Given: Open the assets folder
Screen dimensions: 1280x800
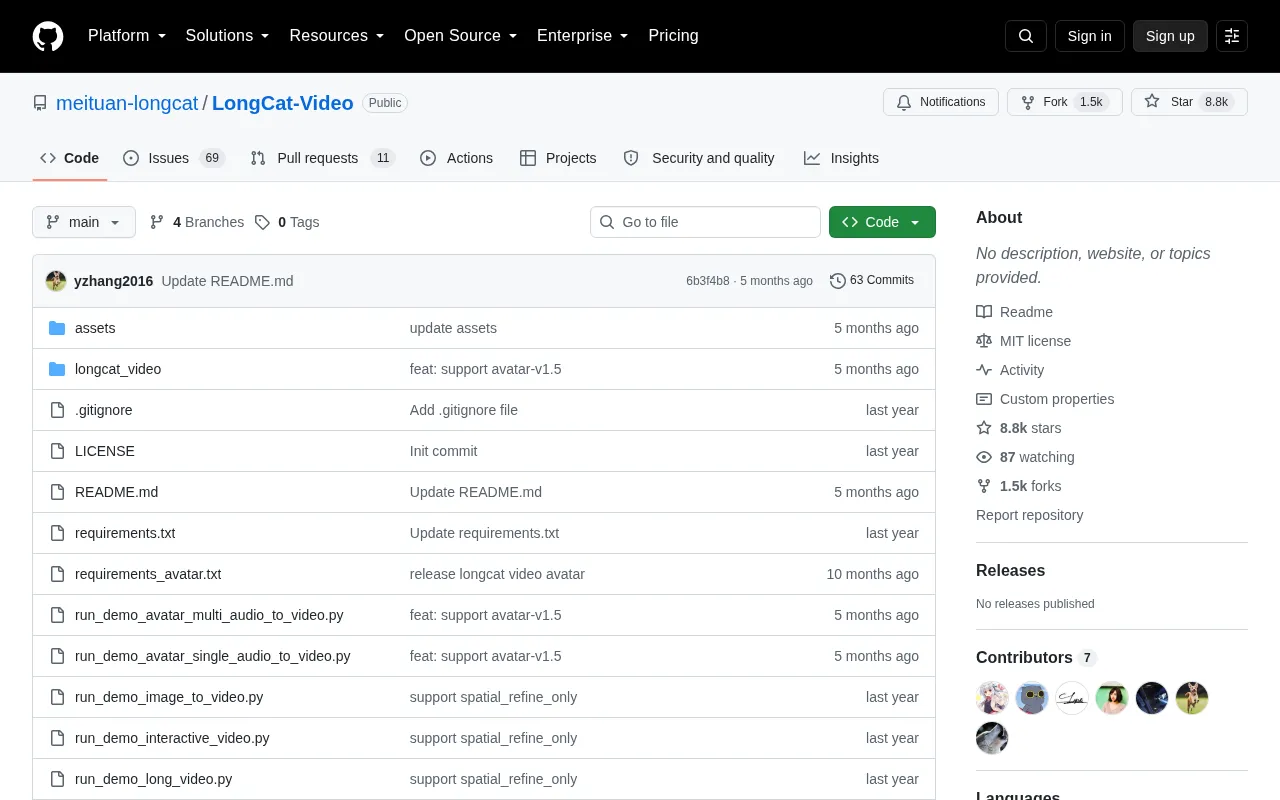Looking at the screenshot, I should tap(95, 328).
